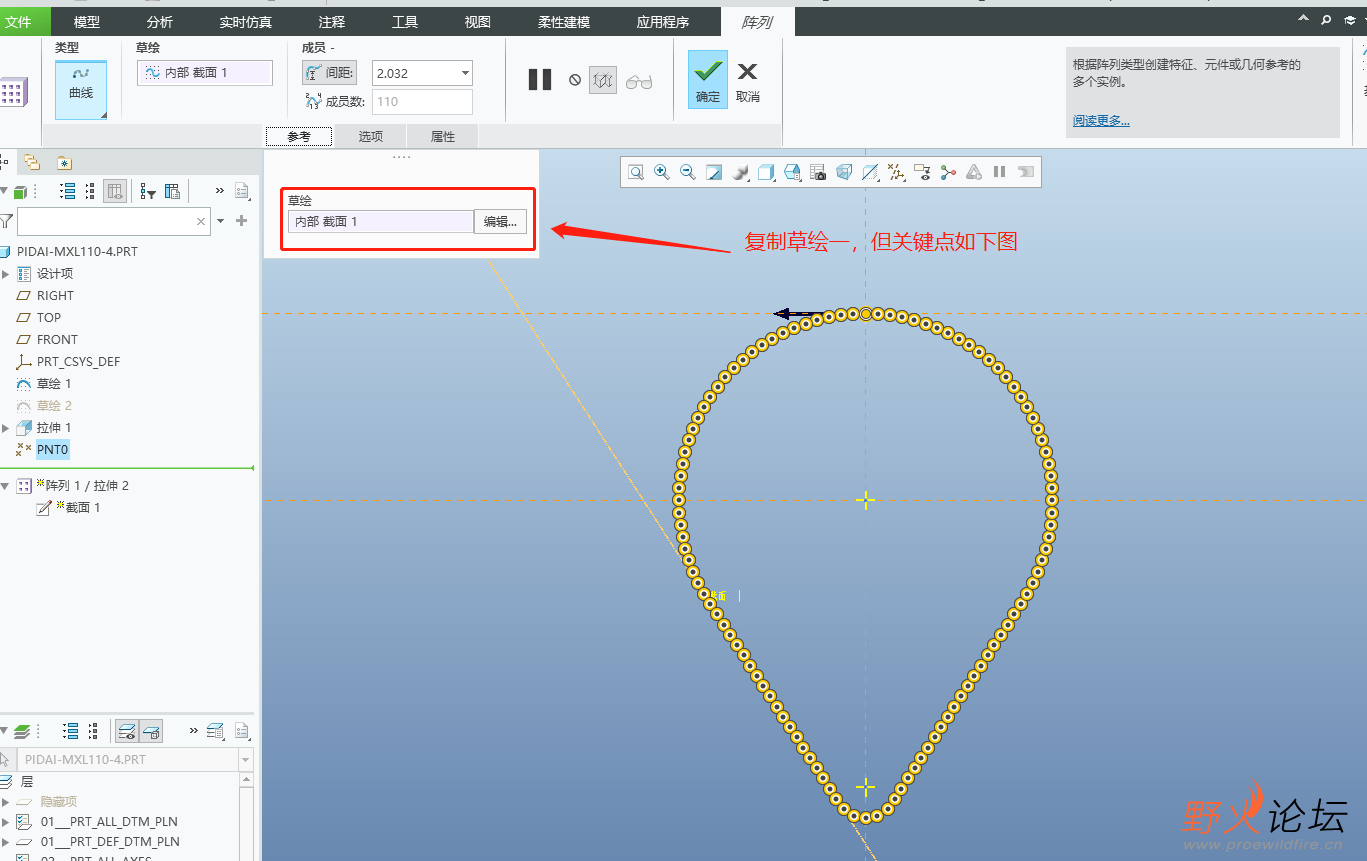This screenshot has height=861, width=1367.
Task: Open the saved orientations cube icon
Action: click(x=766, y=172)
